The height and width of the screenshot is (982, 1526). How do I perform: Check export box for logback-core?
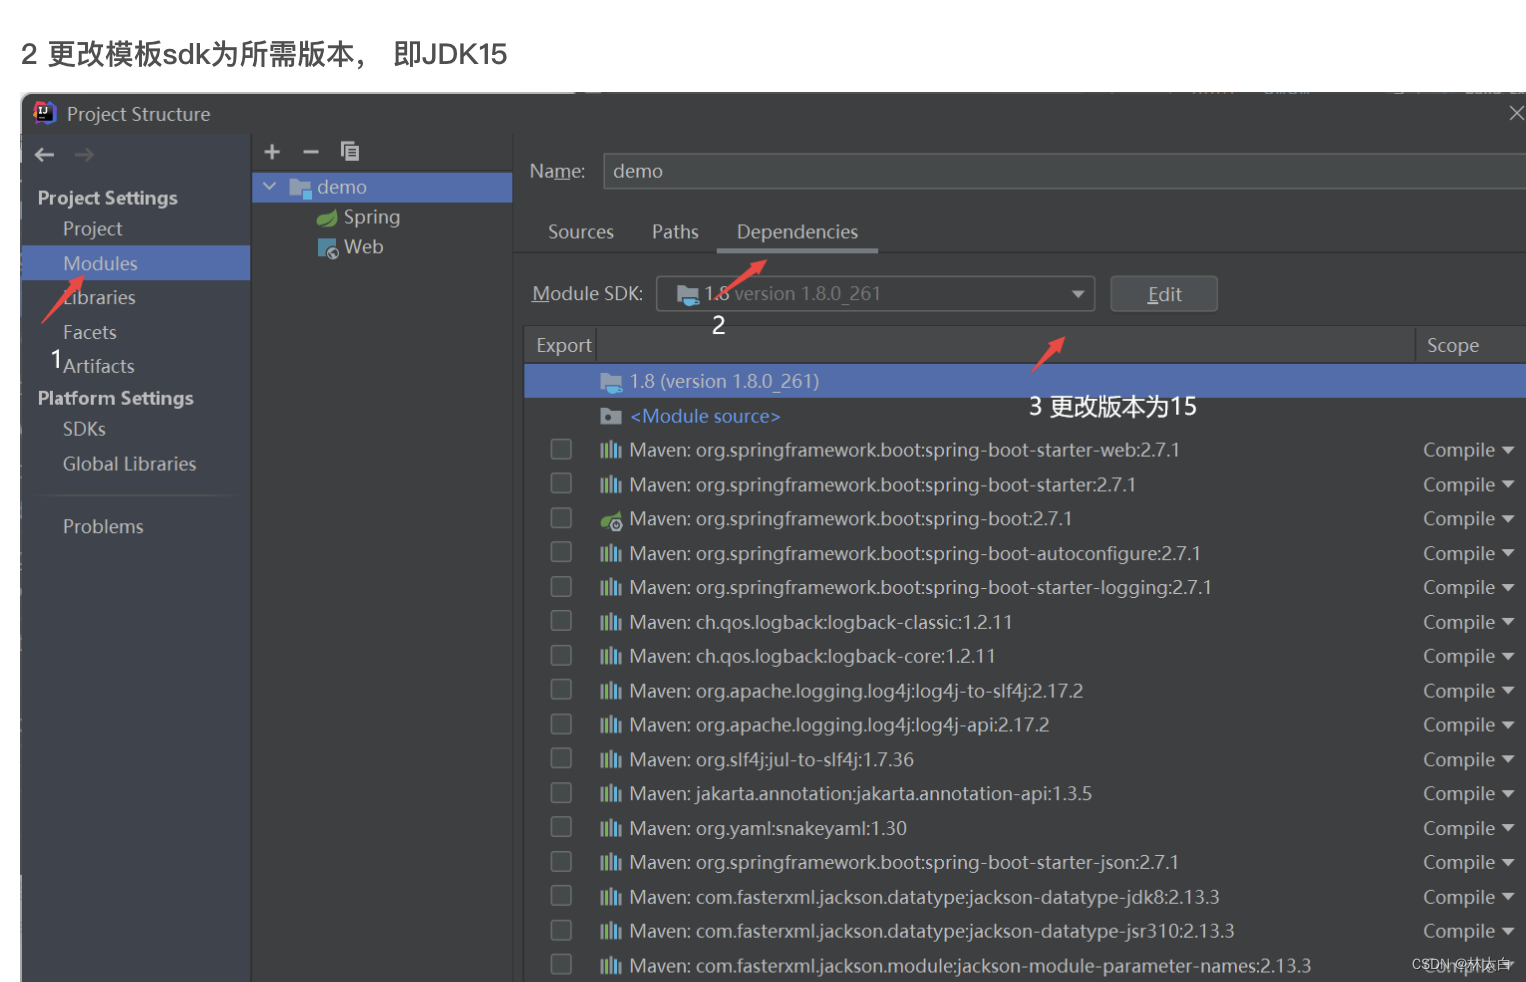tap(561, 655)
